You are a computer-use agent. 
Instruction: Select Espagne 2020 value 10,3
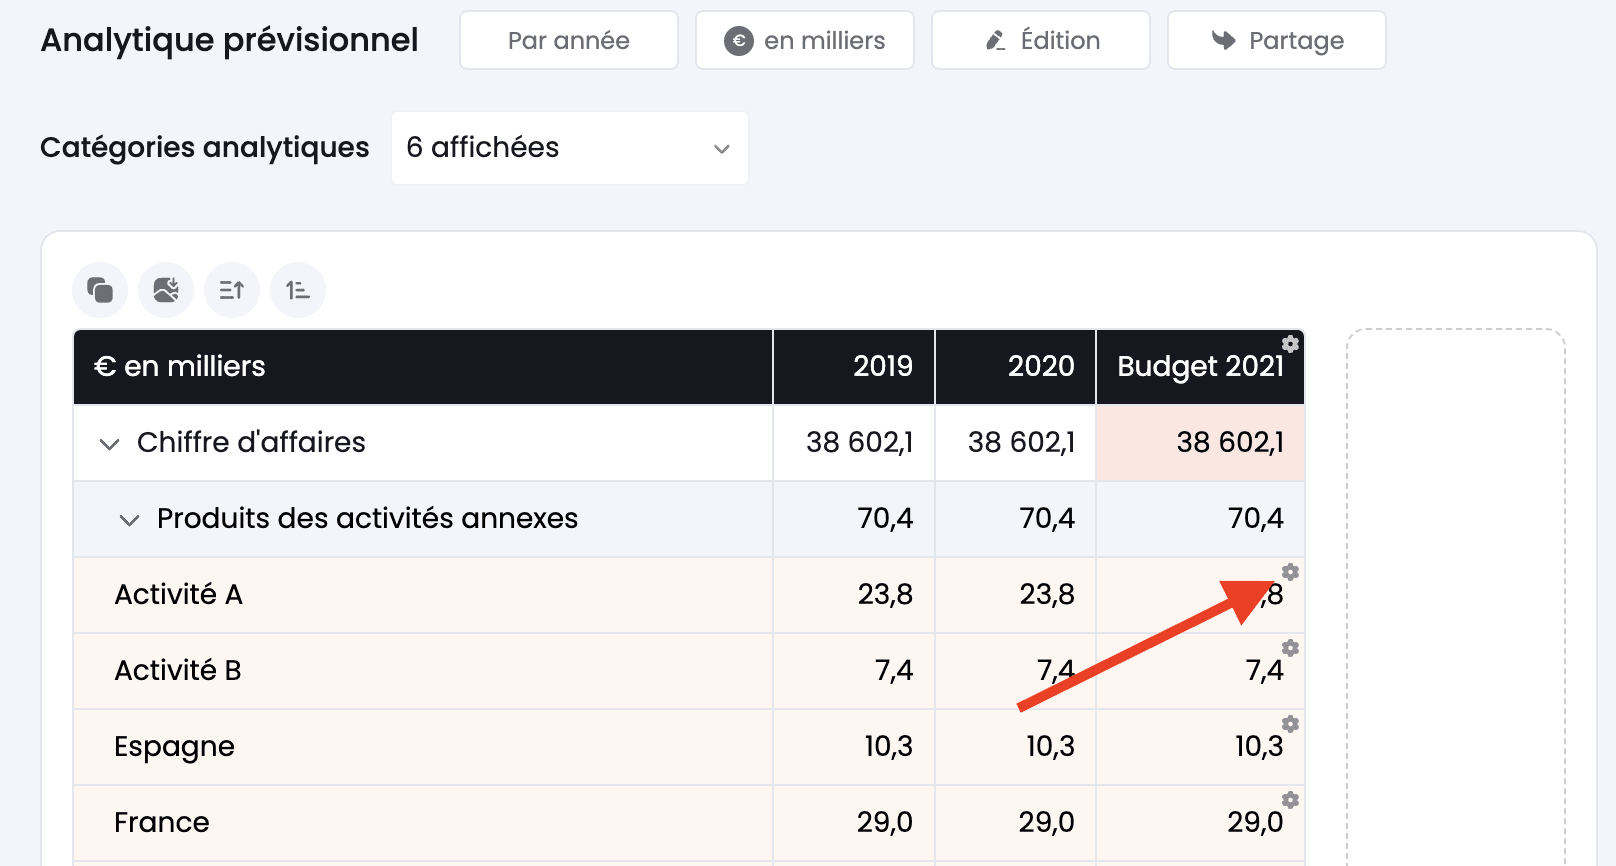coord(1015,747)
